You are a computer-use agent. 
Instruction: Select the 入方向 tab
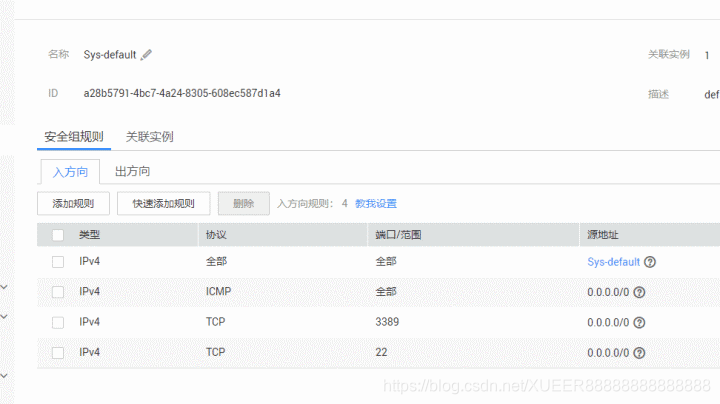point(70,172)
